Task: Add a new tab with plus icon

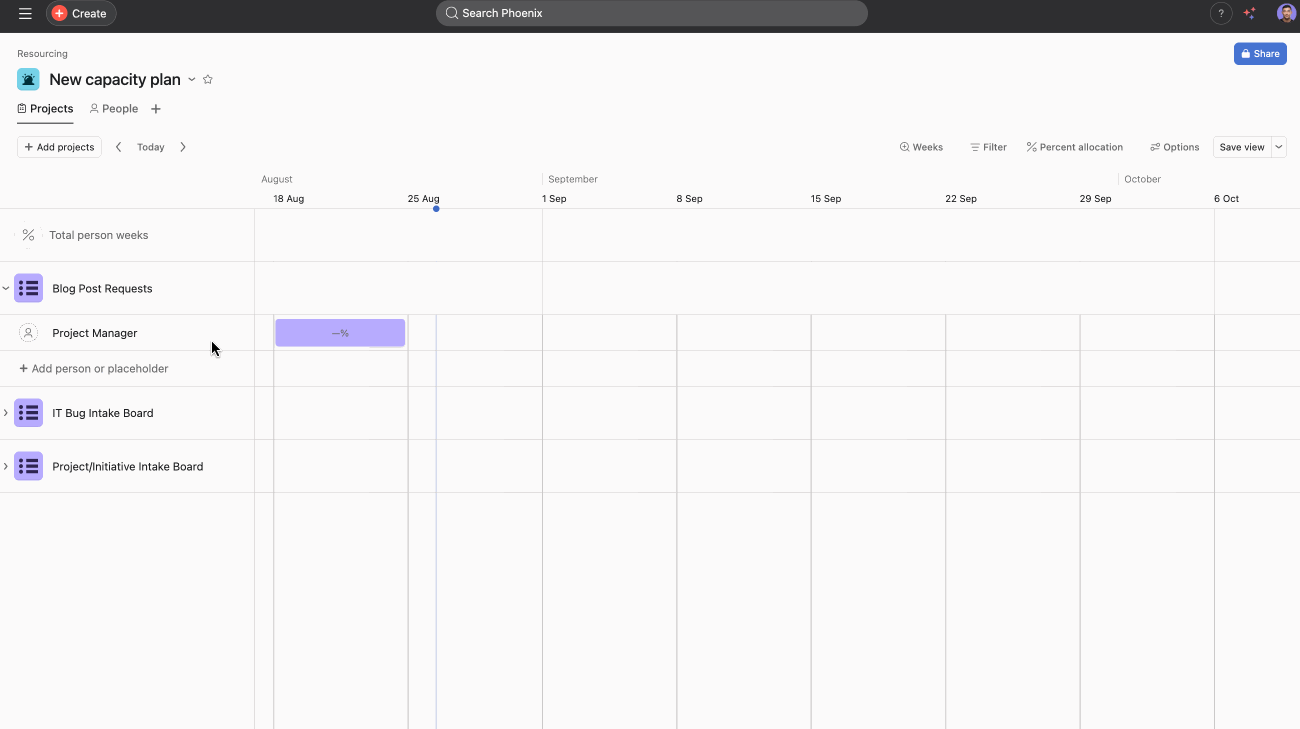Action: click(156, 109)
